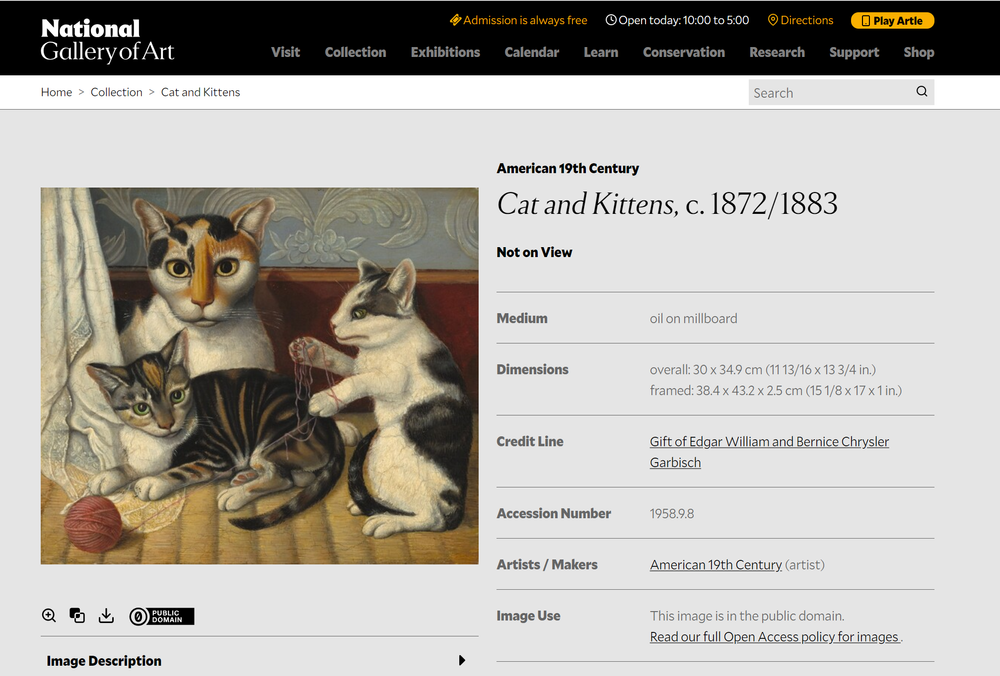Click the National Gallery of Art logo
The image size is (1000, 676).
pos(107,40)
